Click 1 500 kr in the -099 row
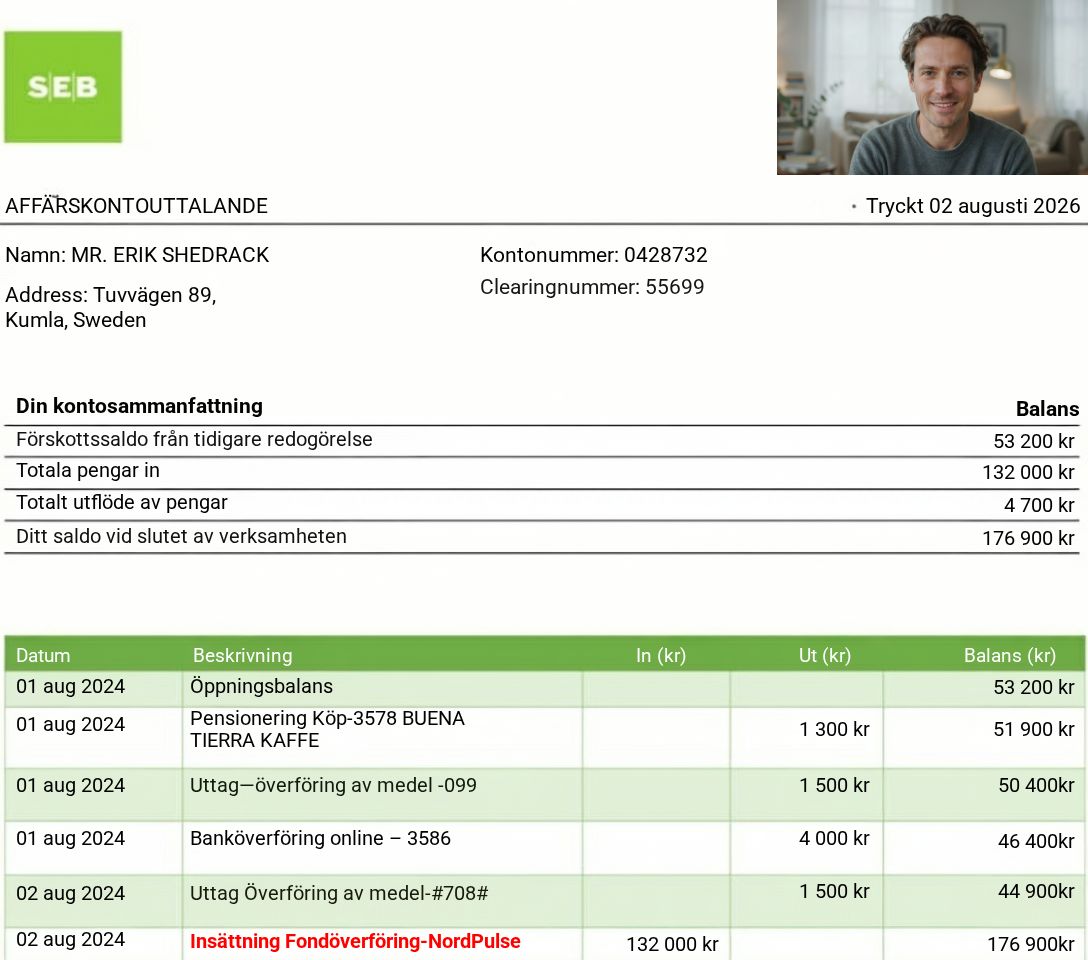Image resolution: width=1088 pixels, height=960 pixels. pyautogui.click(x=834, y=785)
